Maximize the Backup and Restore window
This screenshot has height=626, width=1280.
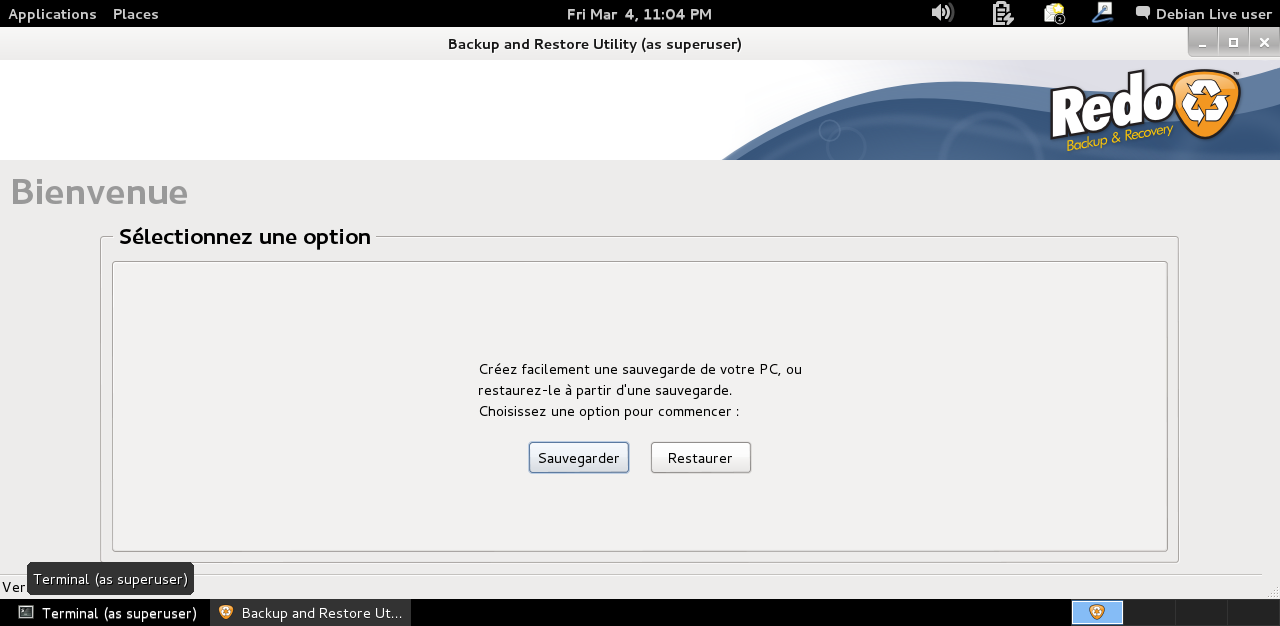click(x=1233, y=42)
